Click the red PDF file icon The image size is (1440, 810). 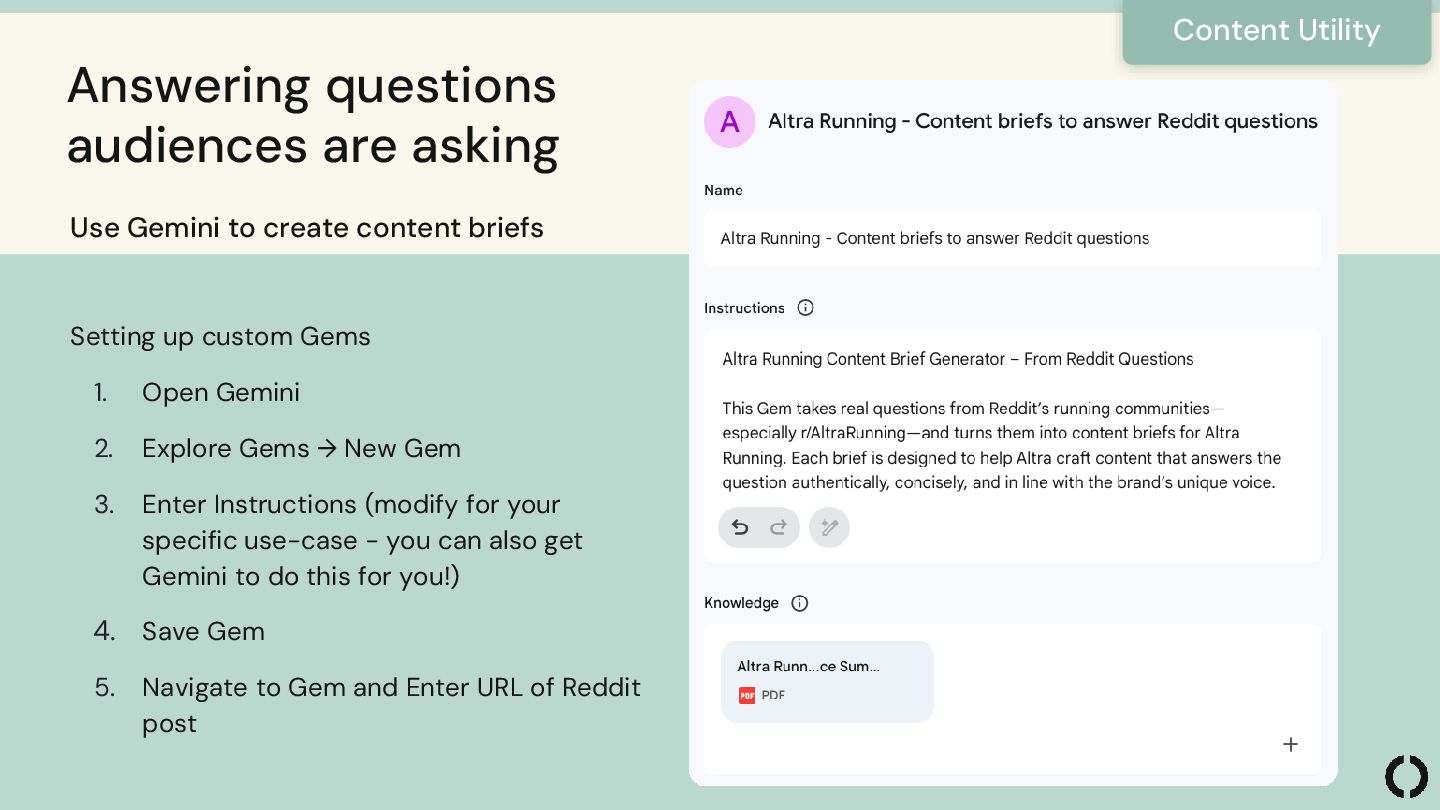(x=747, y=695)
